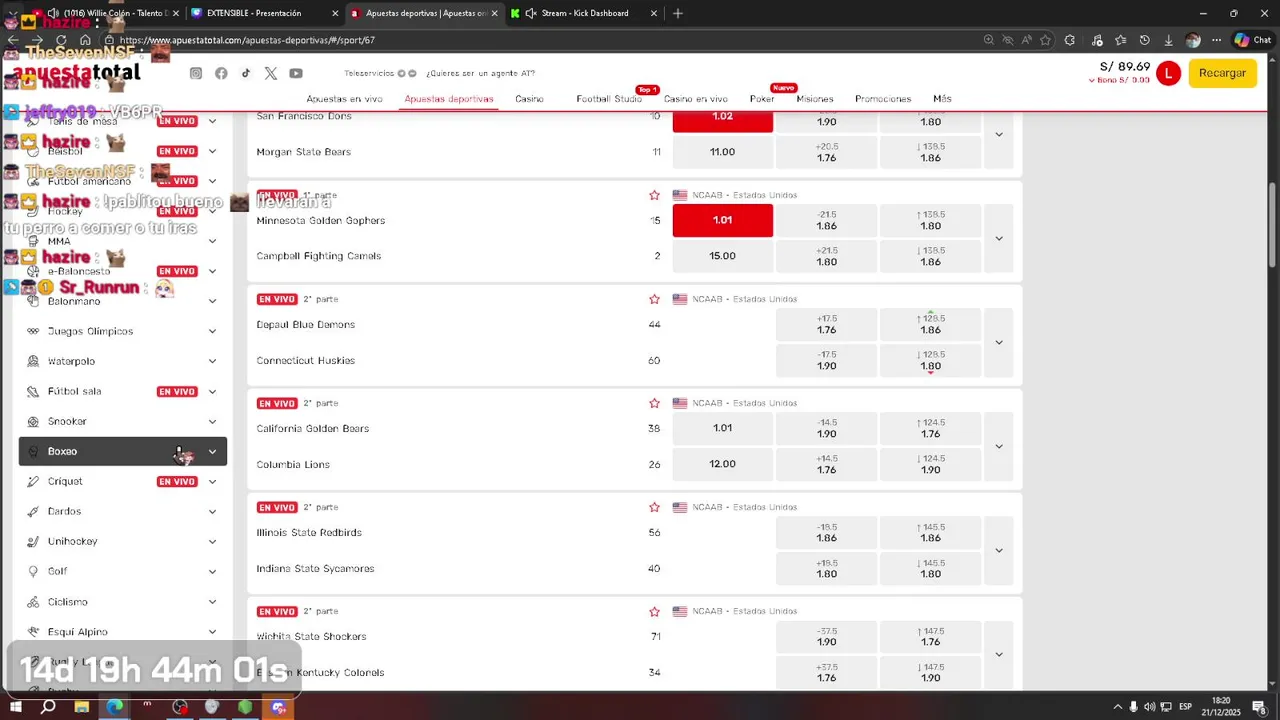Image resolution: width=1280 pixels, height=720 pixels.
Task: Add page to favorites with star icon
Action: click(1045, 40)
